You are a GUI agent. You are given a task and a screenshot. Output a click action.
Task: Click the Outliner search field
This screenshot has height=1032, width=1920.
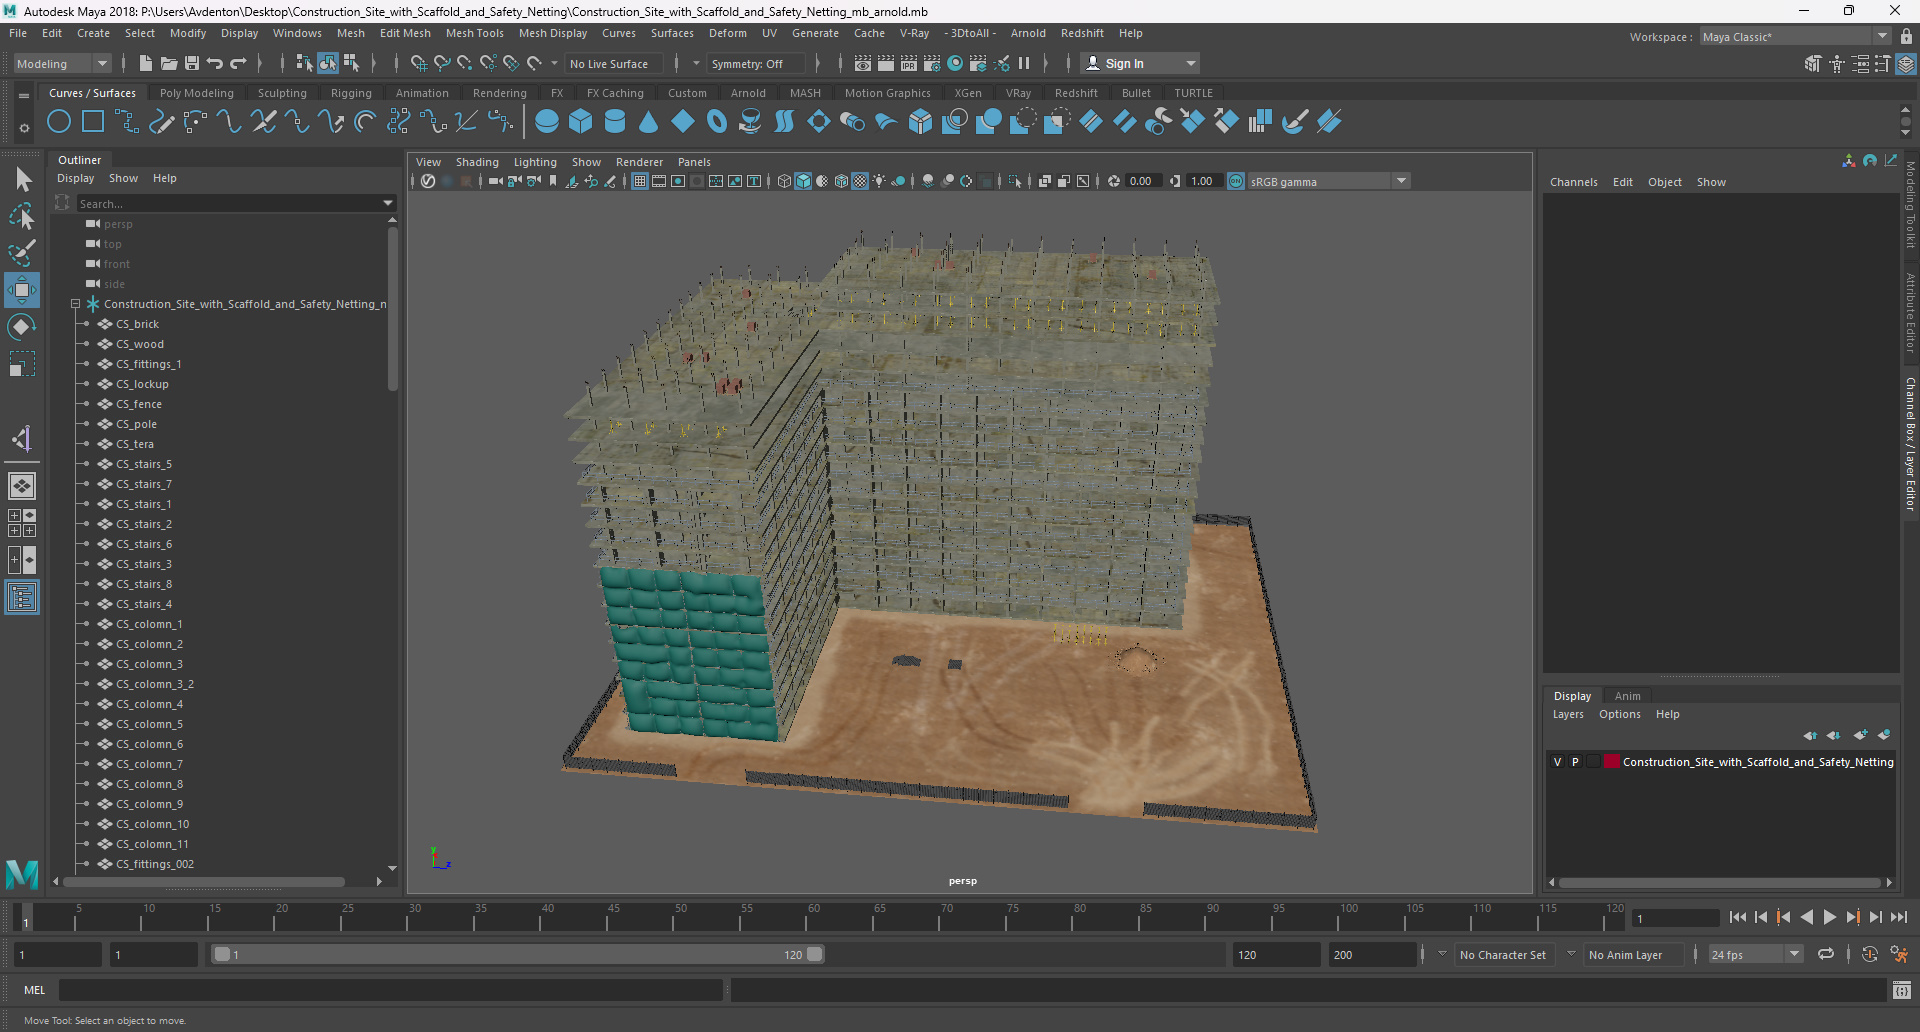click(230, 203)
